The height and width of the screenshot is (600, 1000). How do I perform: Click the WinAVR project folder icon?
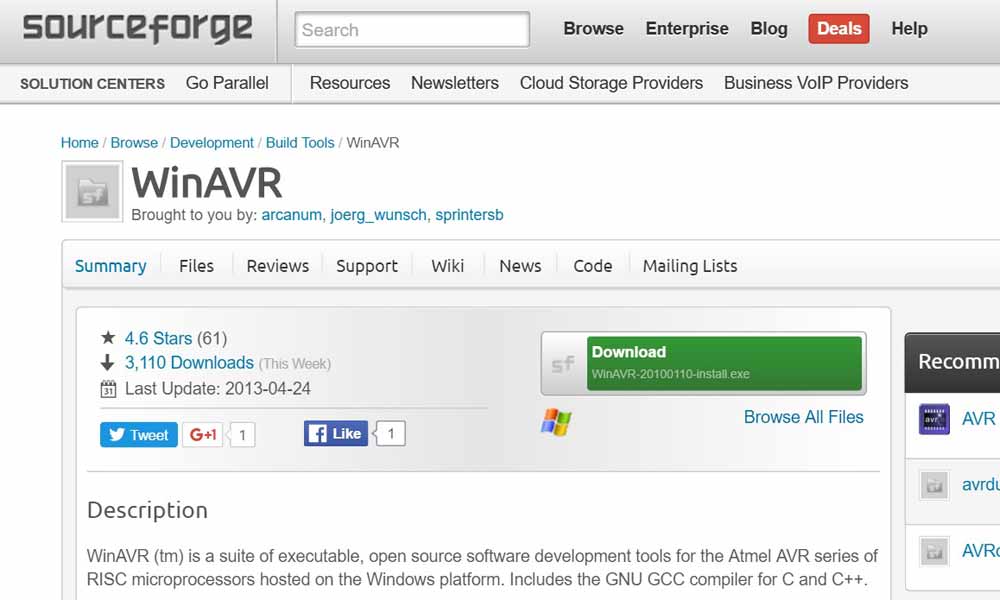tap(92, 191)
